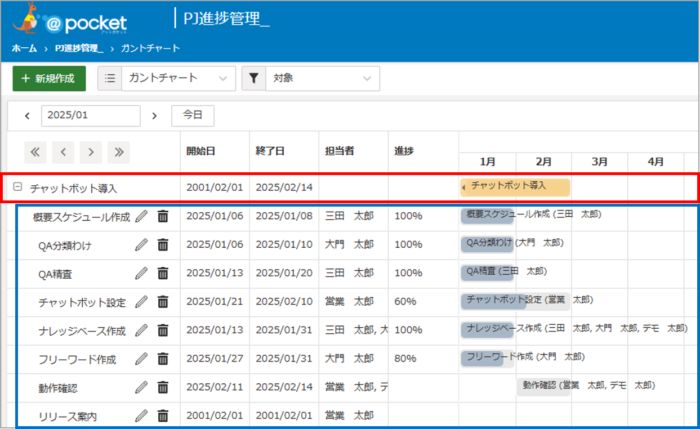
Task: Click the list view icon beside ガントチャート
Action: [110, 79]
